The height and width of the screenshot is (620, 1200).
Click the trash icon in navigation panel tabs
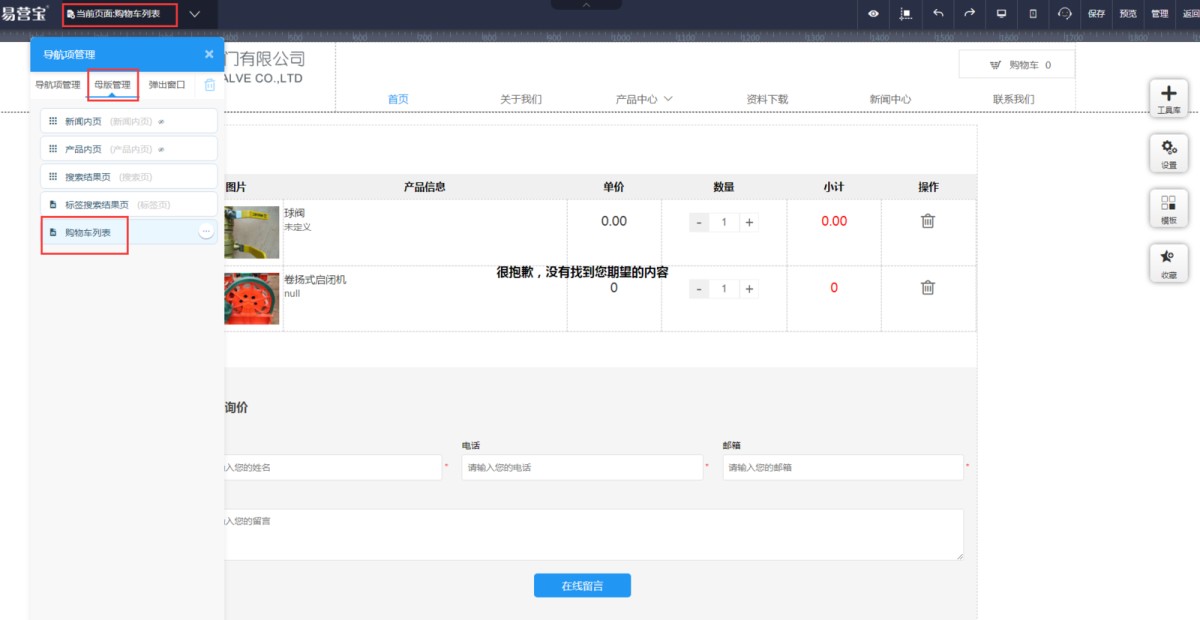coord(210,85)
